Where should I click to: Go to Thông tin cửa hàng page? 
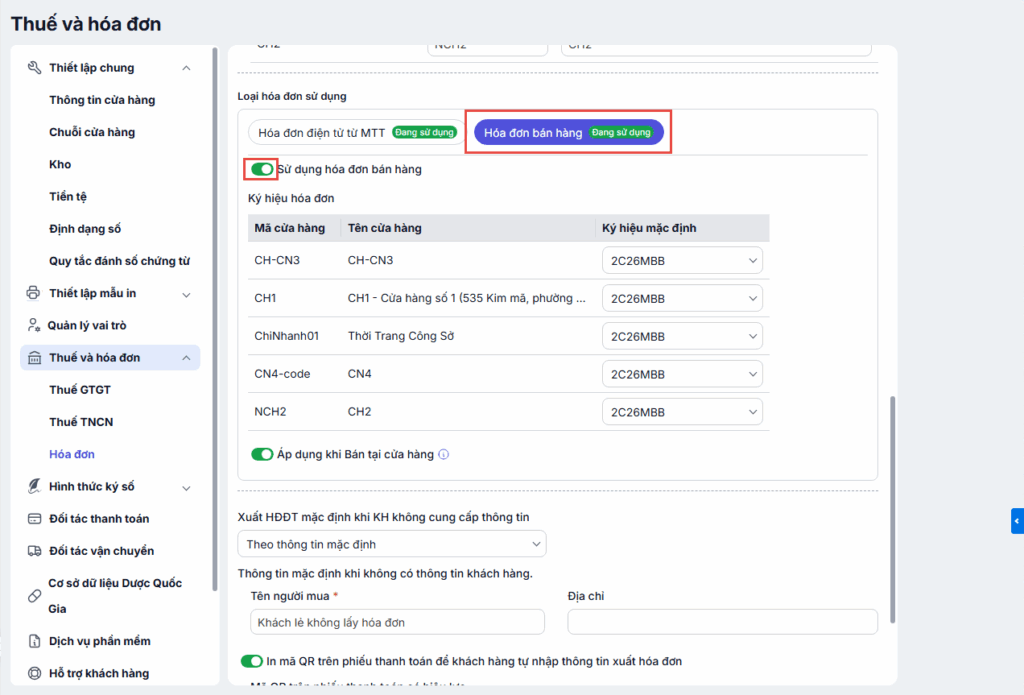(102, 100)
